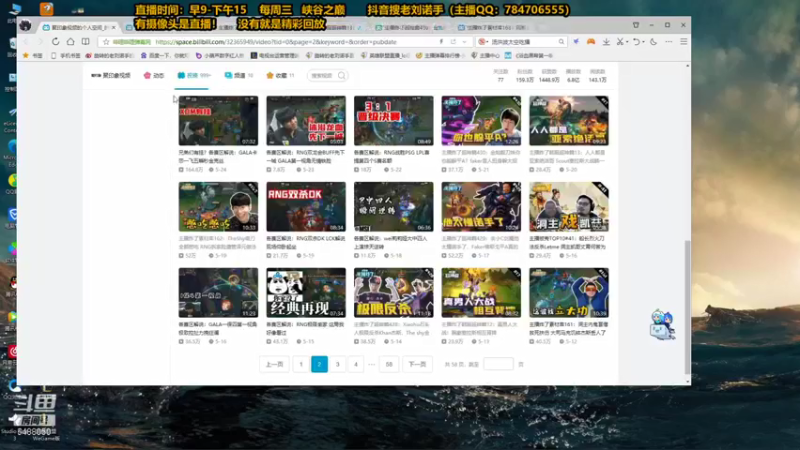The width and height of the screenshot is (800, 450).
Task: Click current page 2 button
Action: click(319, 364)
